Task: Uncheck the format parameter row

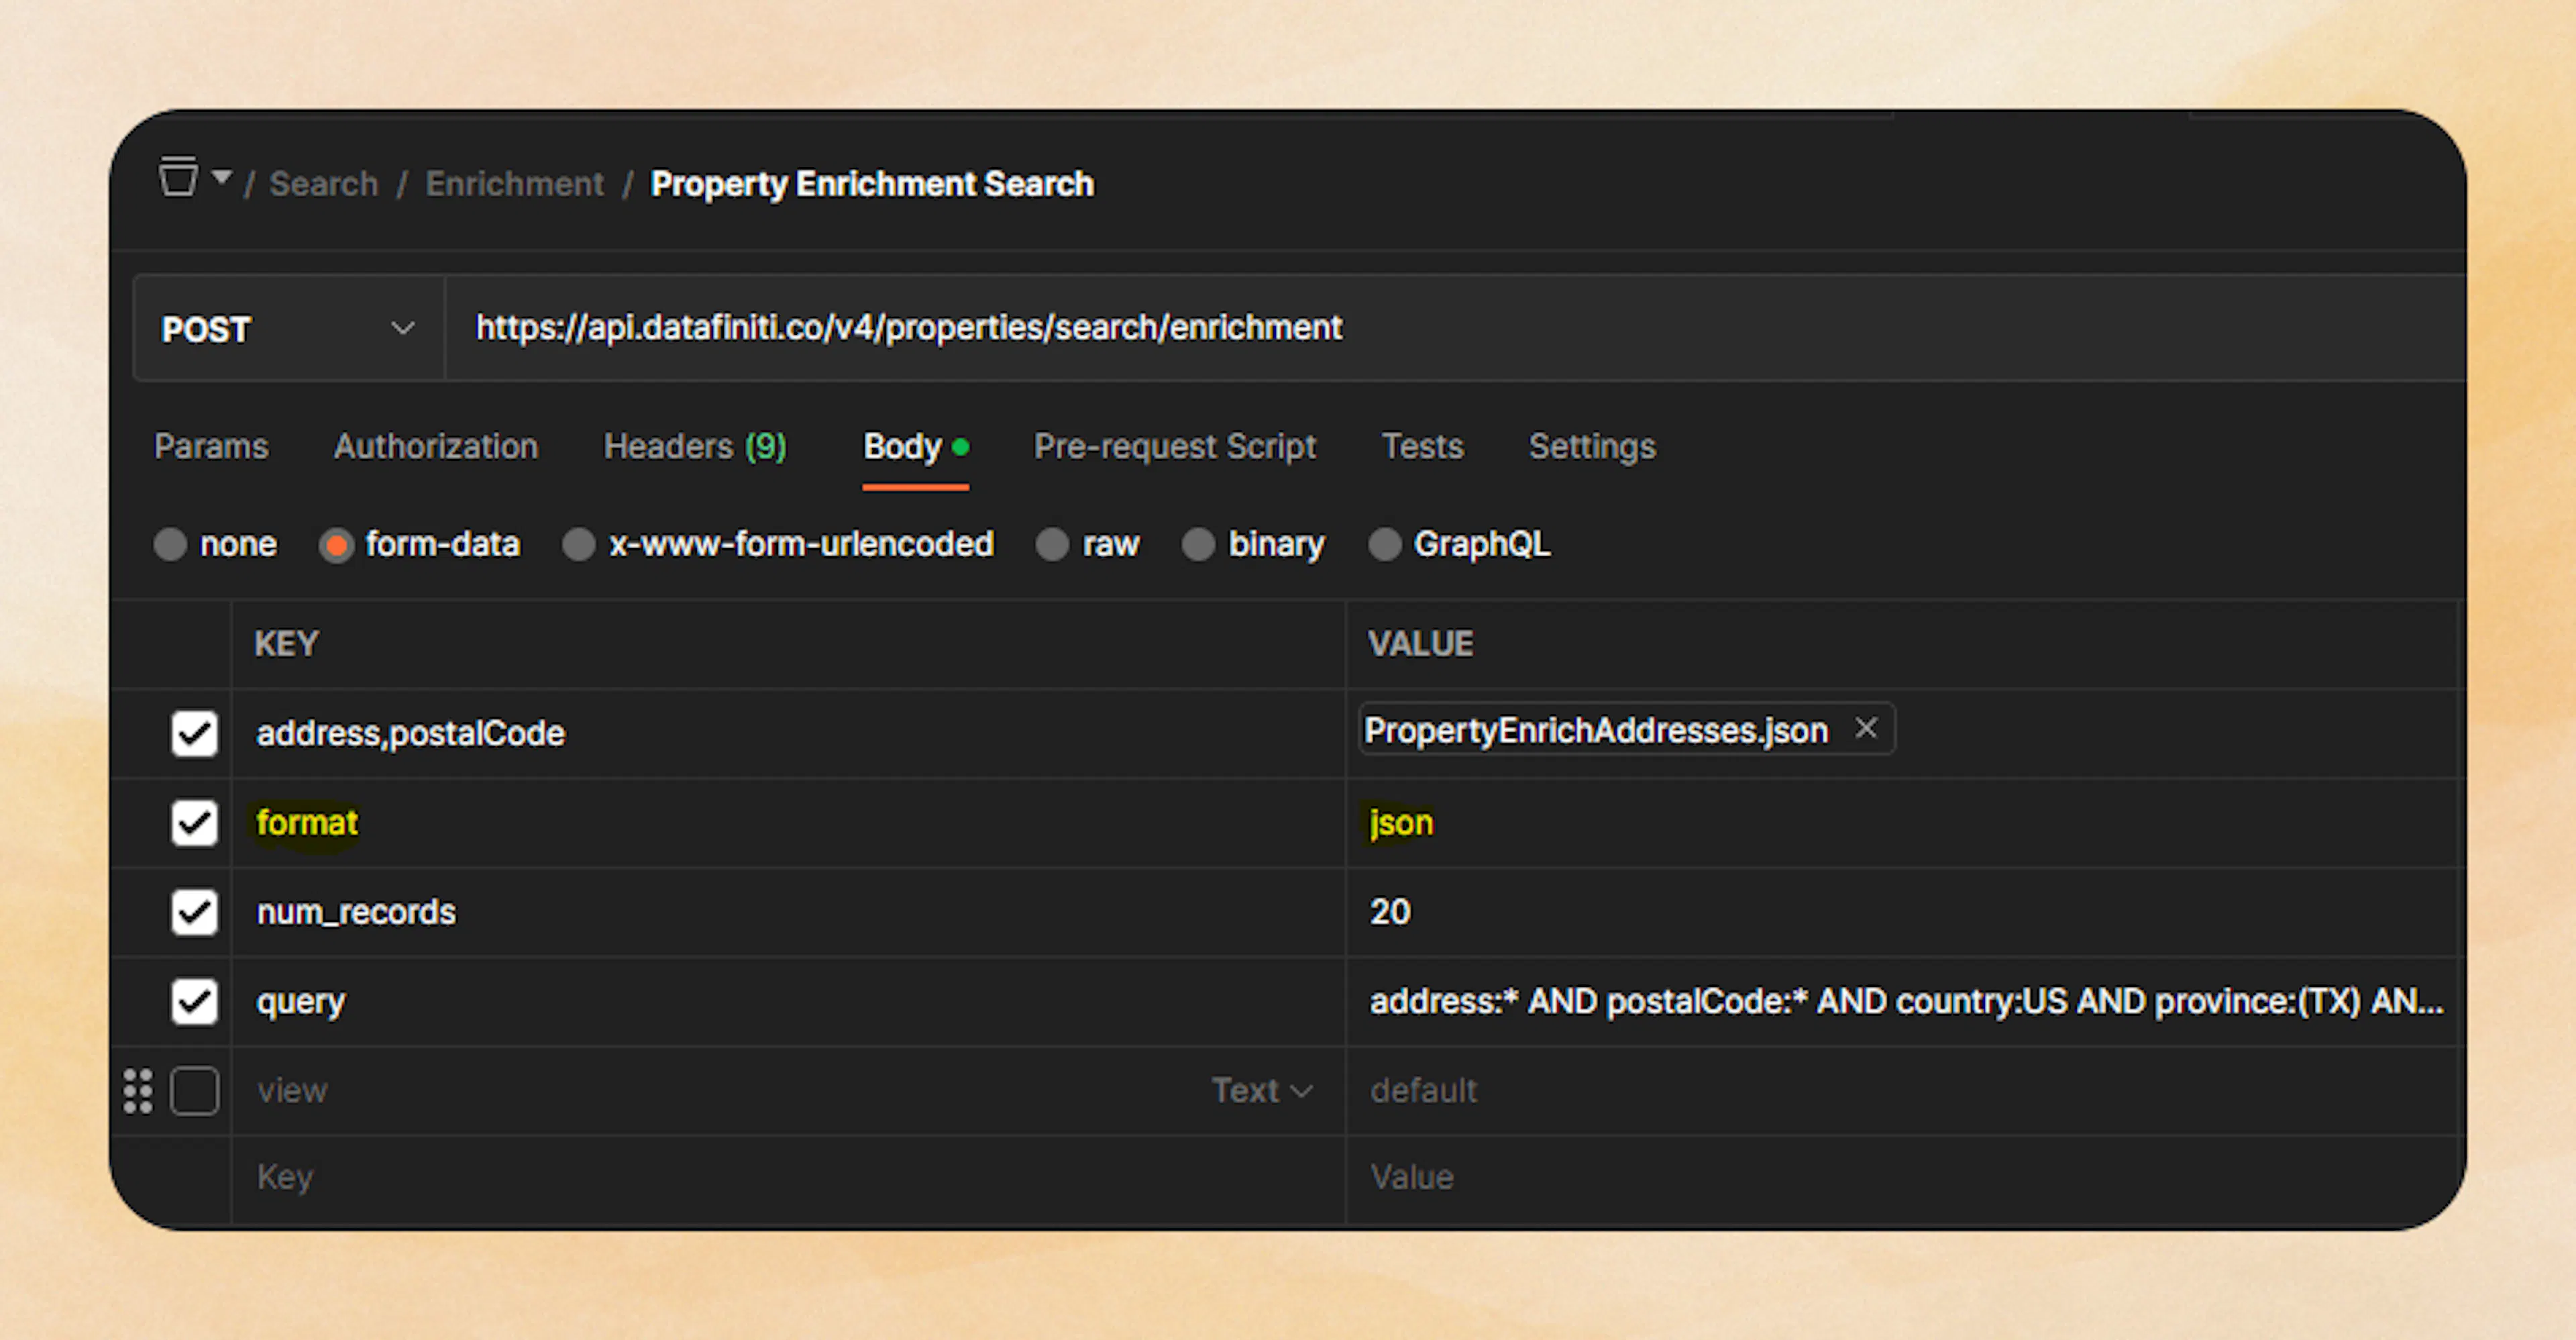Action: point(194,823)
